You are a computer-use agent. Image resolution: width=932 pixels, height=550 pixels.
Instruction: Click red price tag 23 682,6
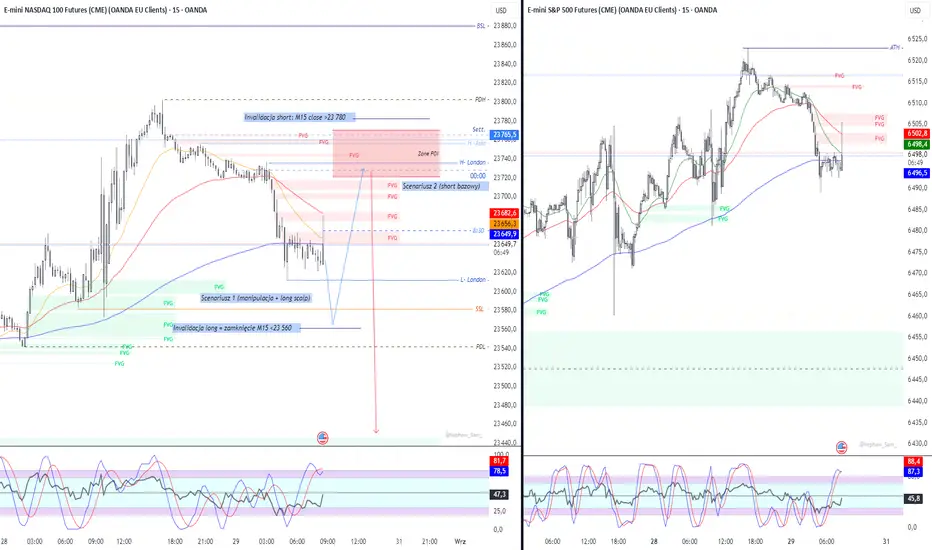[x=505, y=213]
